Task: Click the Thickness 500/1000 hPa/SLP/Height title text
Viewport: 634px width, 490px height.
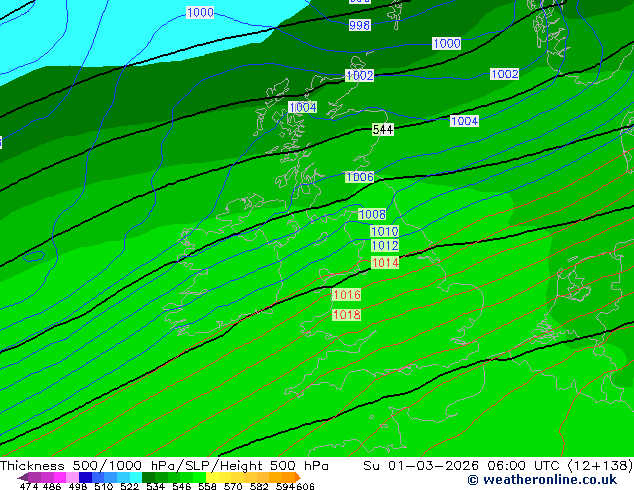Action: click(x=164, y=466)
